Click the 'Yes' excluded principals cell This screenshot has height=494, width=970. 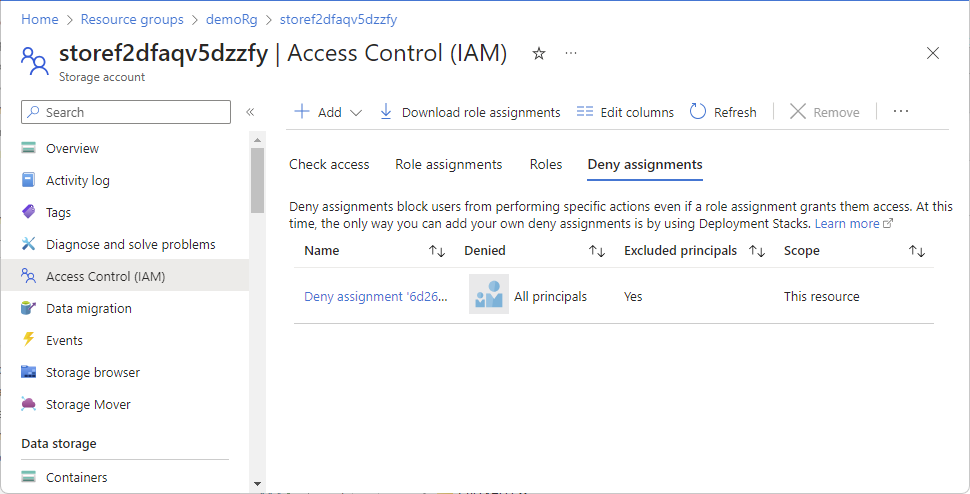tap(633, 296)
